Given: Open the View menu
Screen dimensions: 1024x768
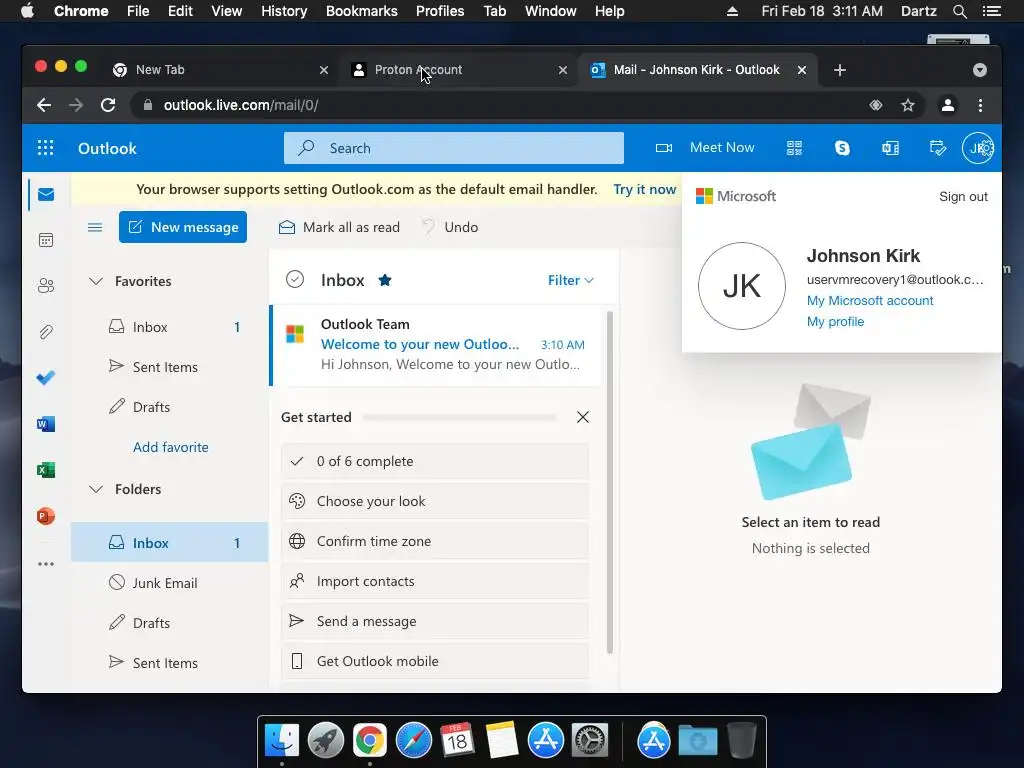Looking at the screenshot, I should point(227,11).
